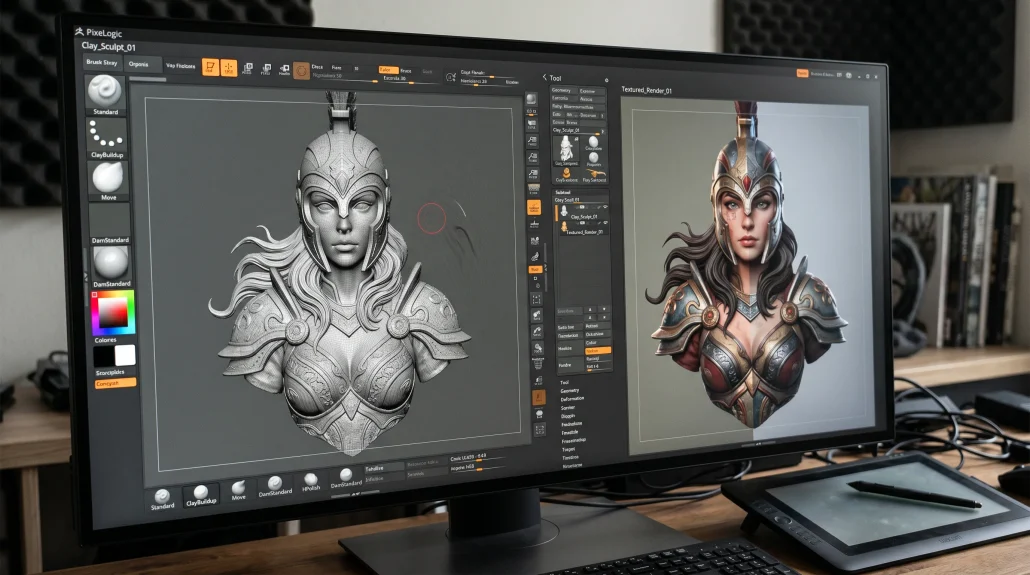Select the DamStandard sphere brush in left panel
The width and height of the screenshot is (1030, 575).
(x=110, y=267)
